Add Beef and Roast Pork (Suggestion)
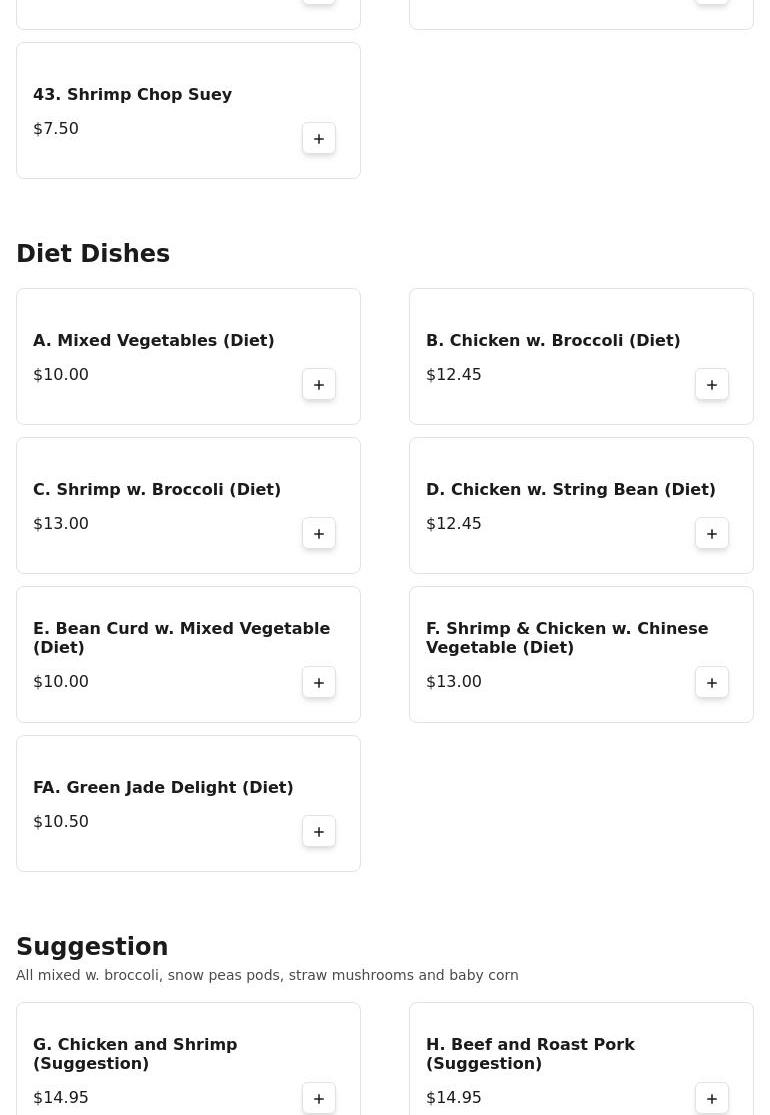This screenshot has height=1115, width=770. point(712,1098)
